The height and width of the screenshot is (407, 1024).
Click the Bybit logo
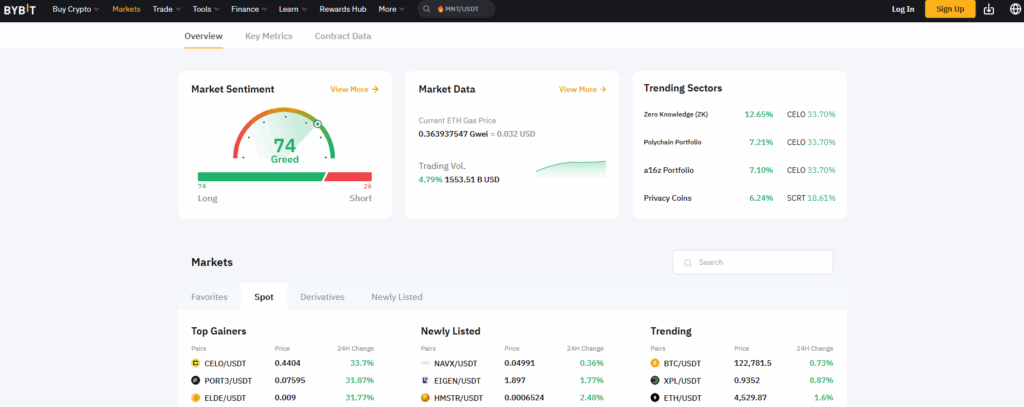coord(20,9)
